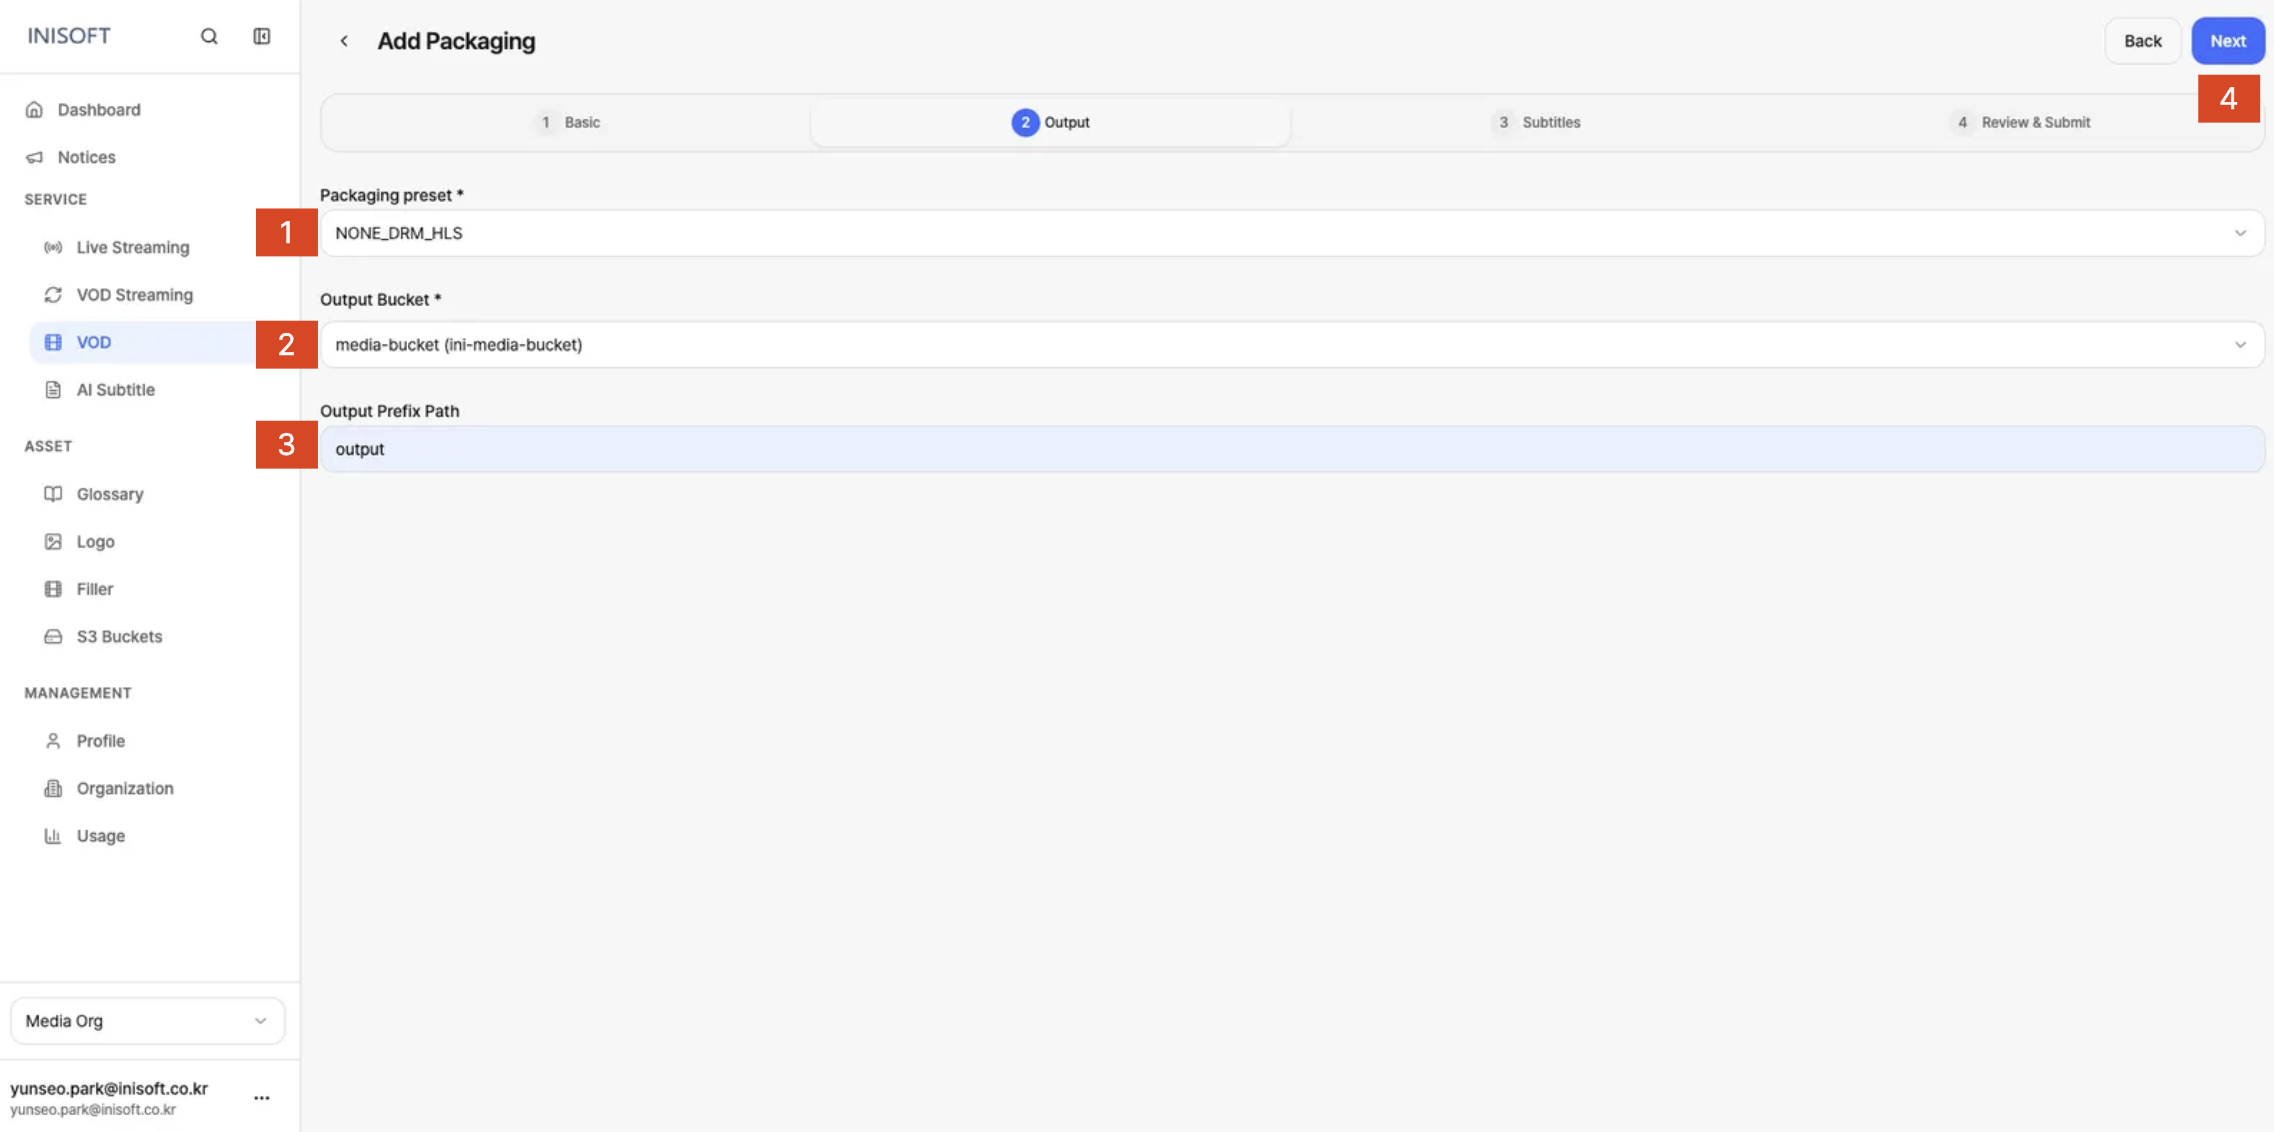Click the Organization building icon
Viewport: 2274px width, 1132px height.
coord(53,788)
